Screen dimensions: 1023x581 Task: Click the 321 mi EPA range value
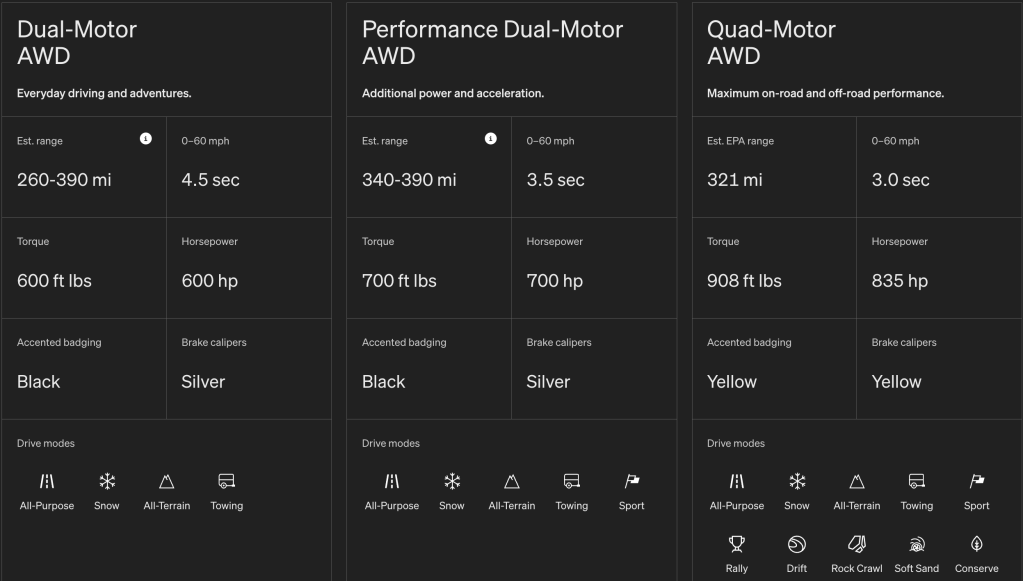point(735,180)
